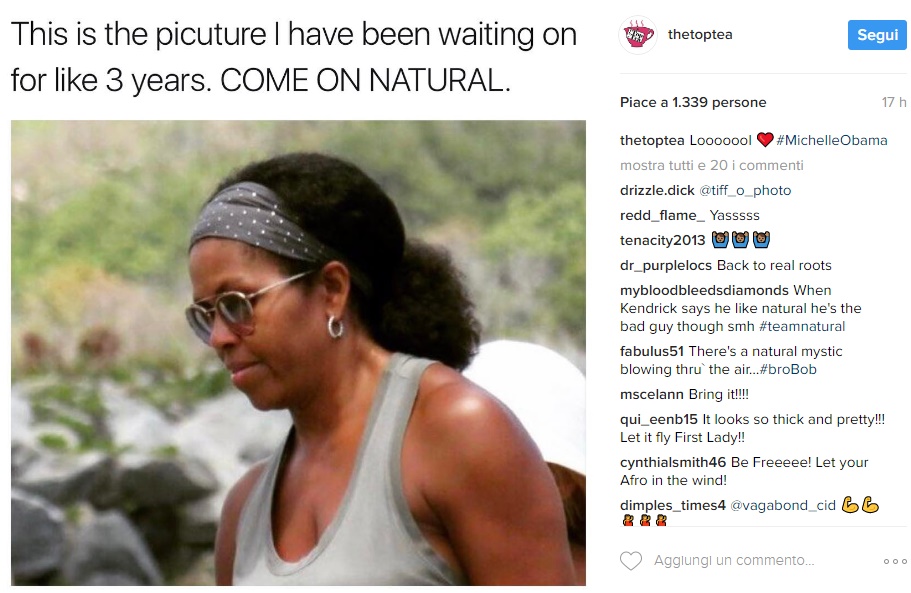This screenshot has width=911, height=593.
Task: Open drizzle.dick commenter profile
Action: pyautogui.click(x=657, y=191)
